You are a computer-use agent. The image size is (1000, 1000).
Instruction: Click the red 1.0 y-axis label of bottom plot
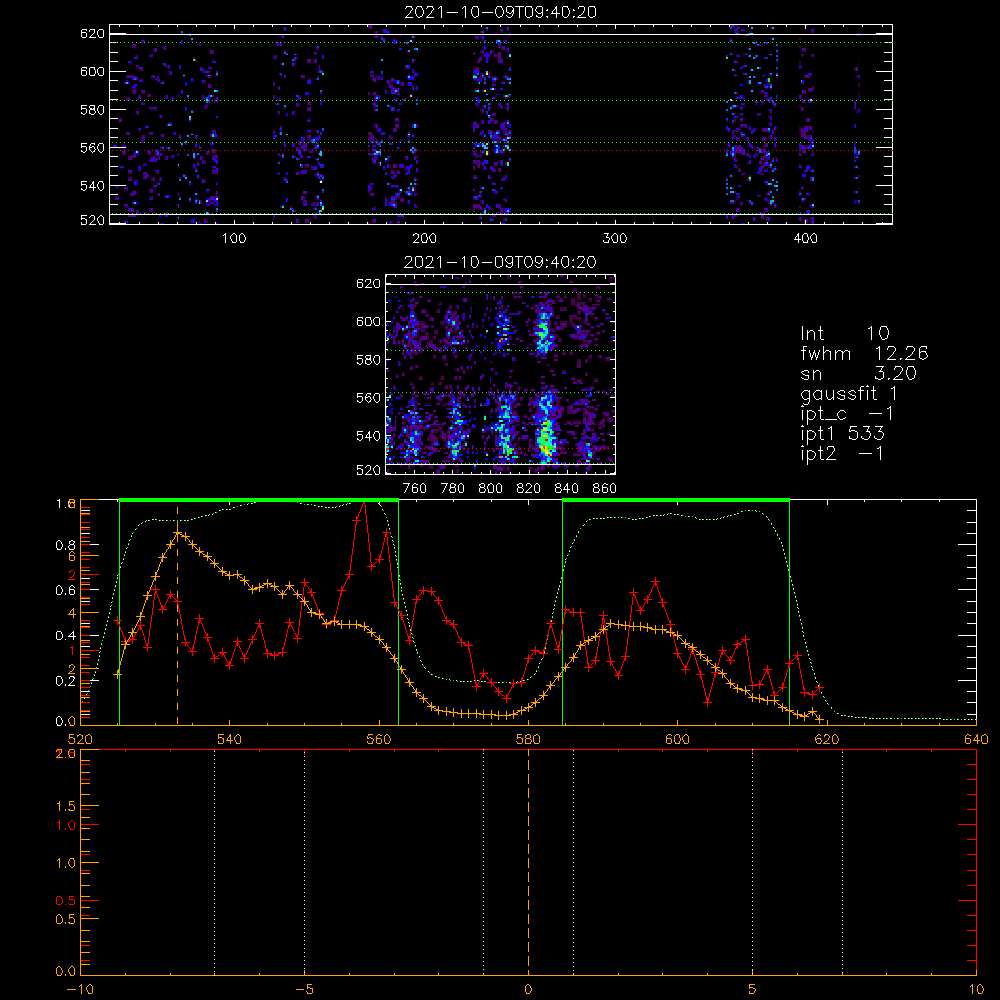[x=66, y=825]
